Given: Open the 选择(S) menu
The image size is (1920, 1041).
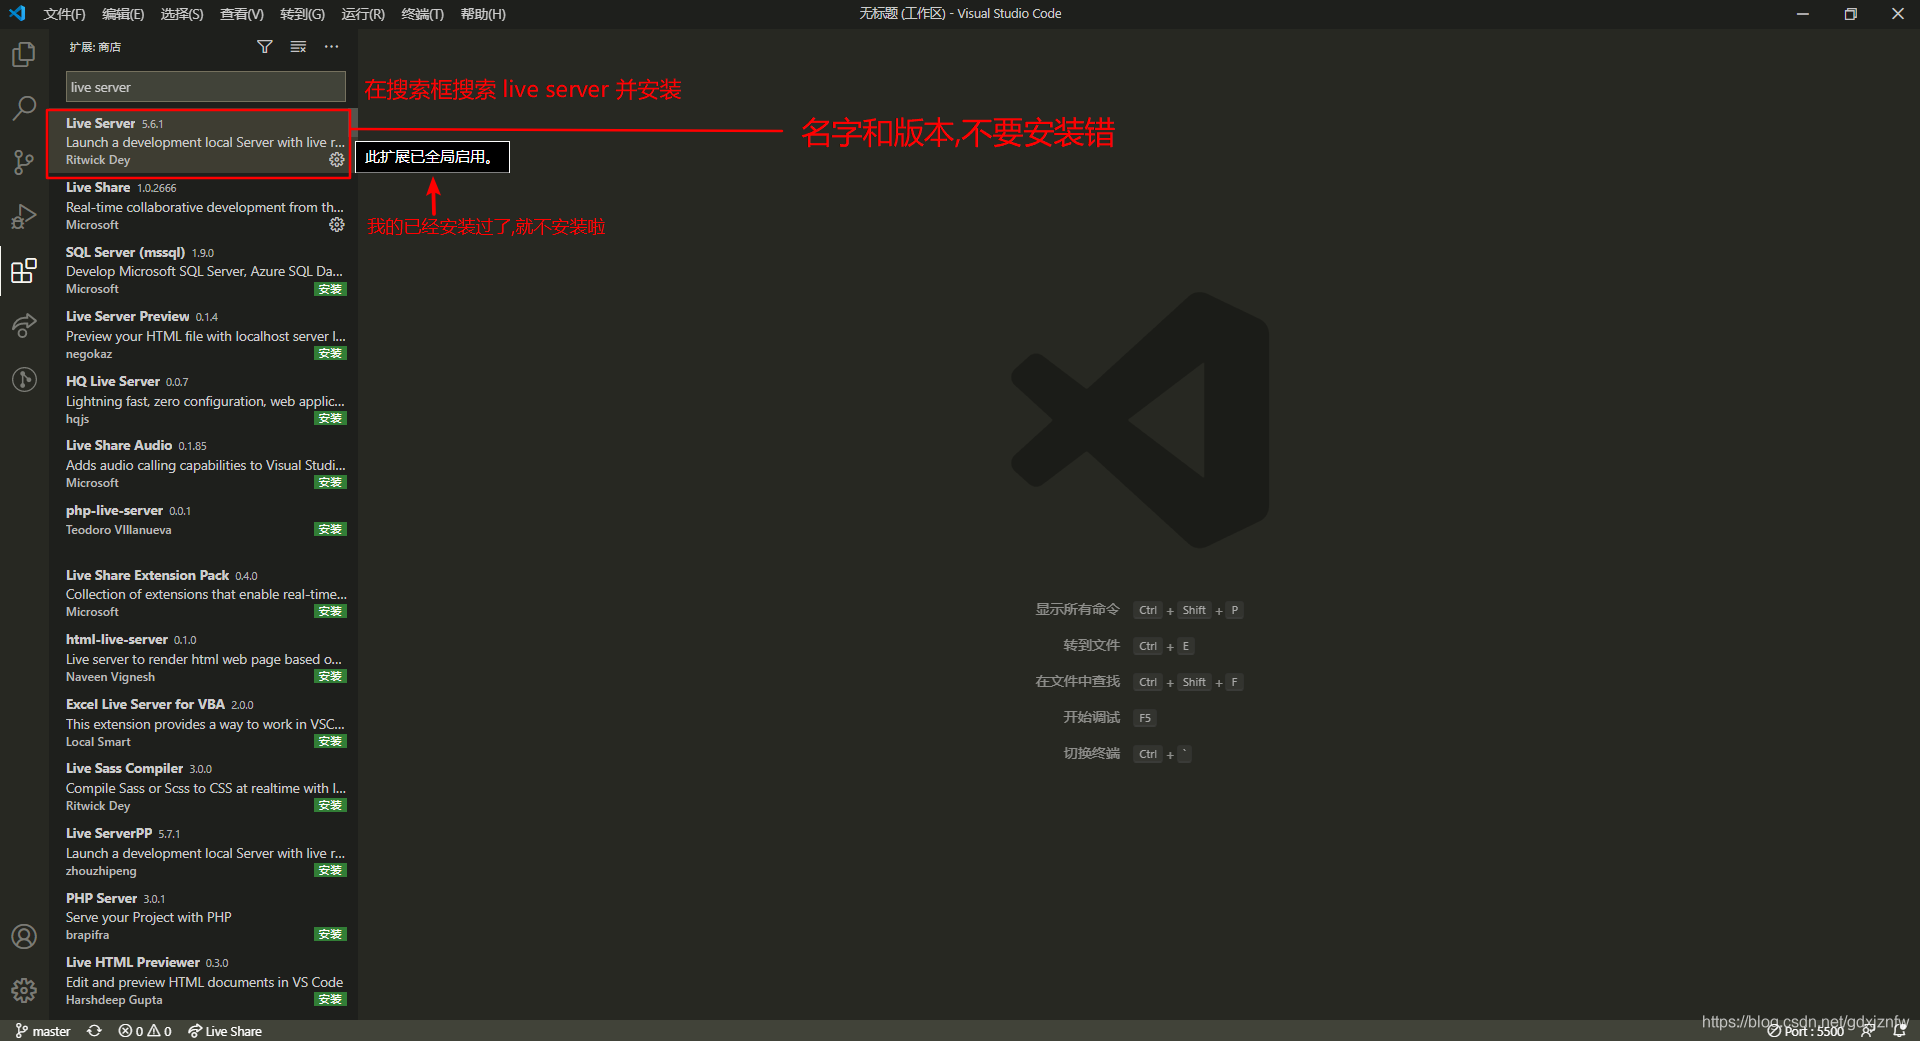Looking at the screenshot, I should coord(182,14).
